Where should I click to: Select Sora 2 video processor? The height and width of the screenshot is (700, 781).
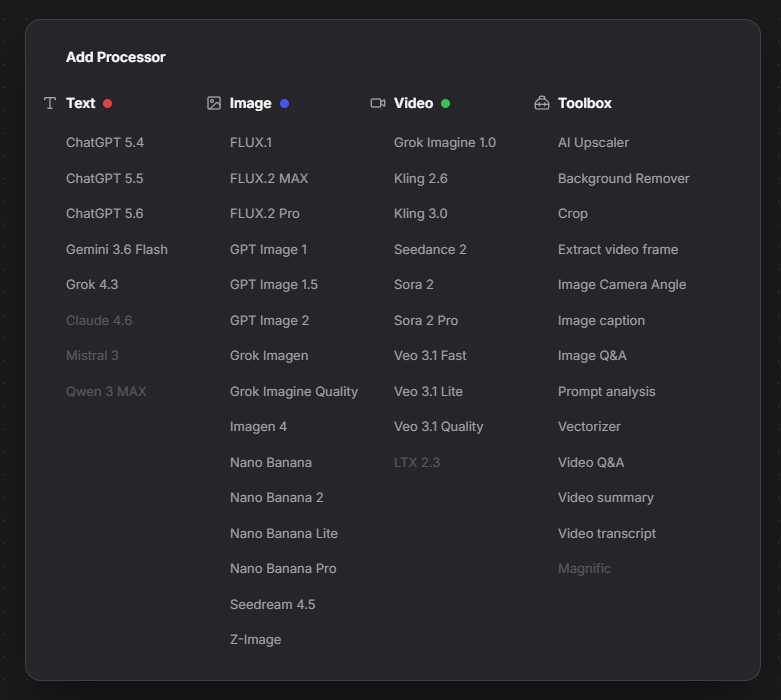pyautogui.click(x=414, y=284)
